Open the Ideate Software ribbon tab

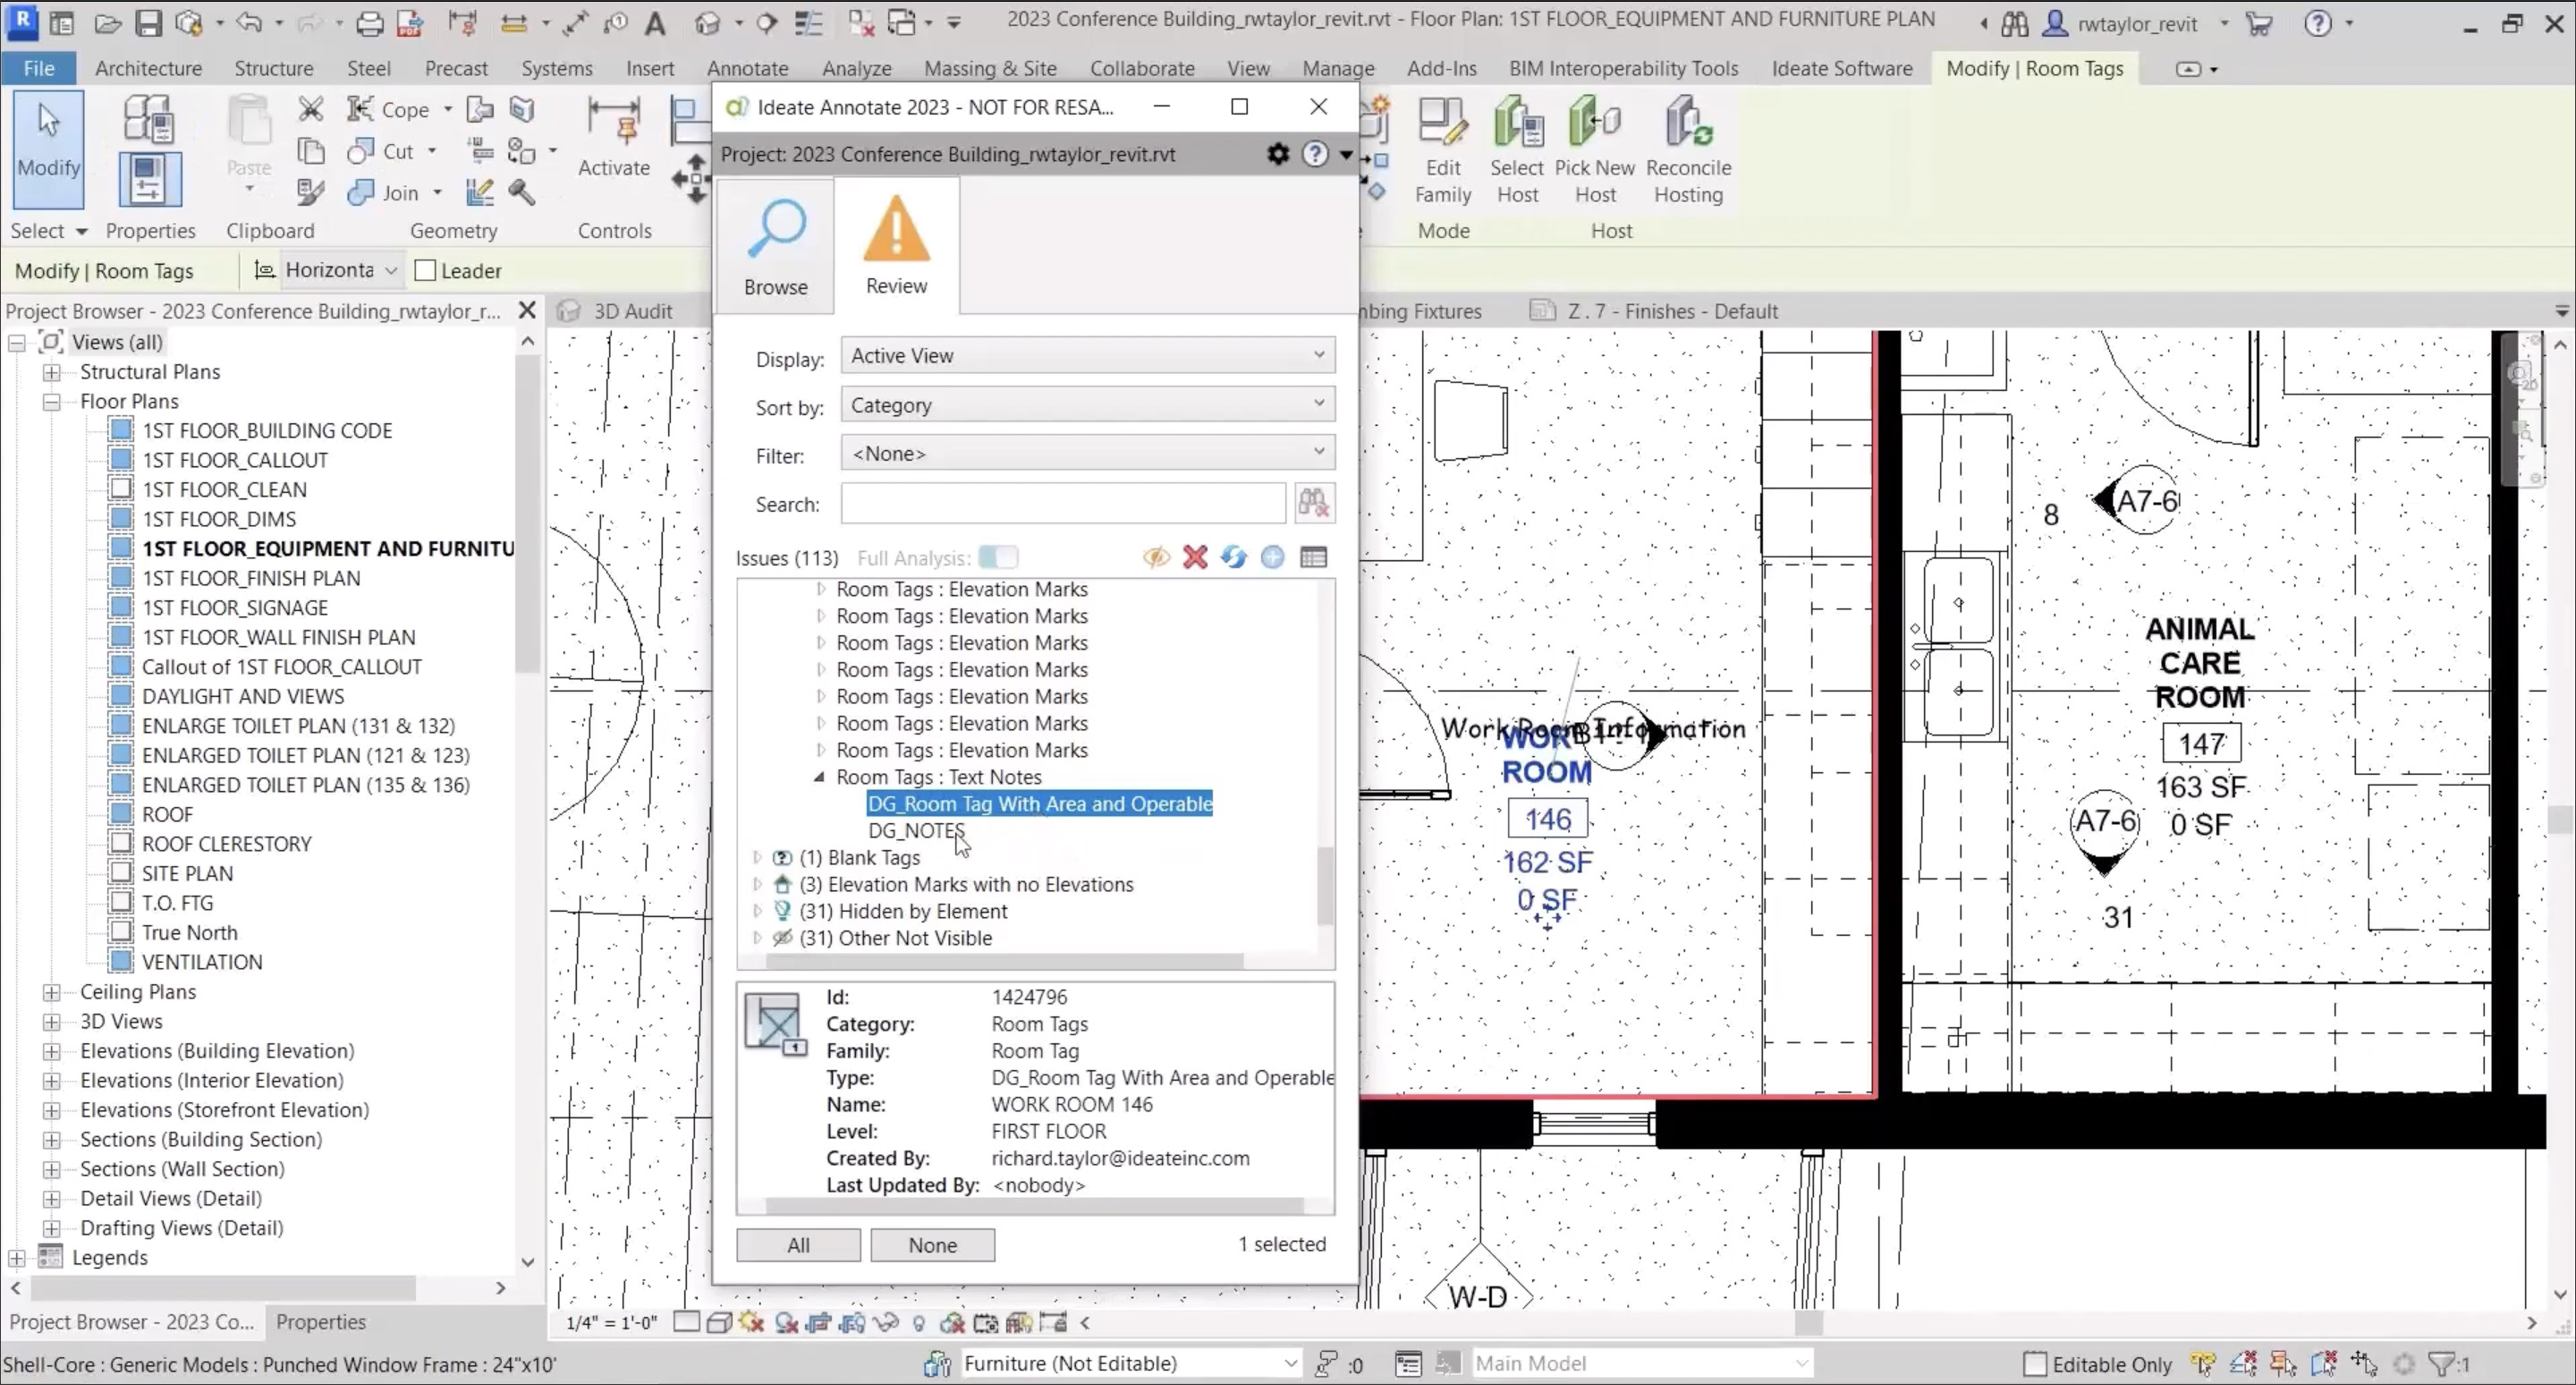[x=1842, y=68]
